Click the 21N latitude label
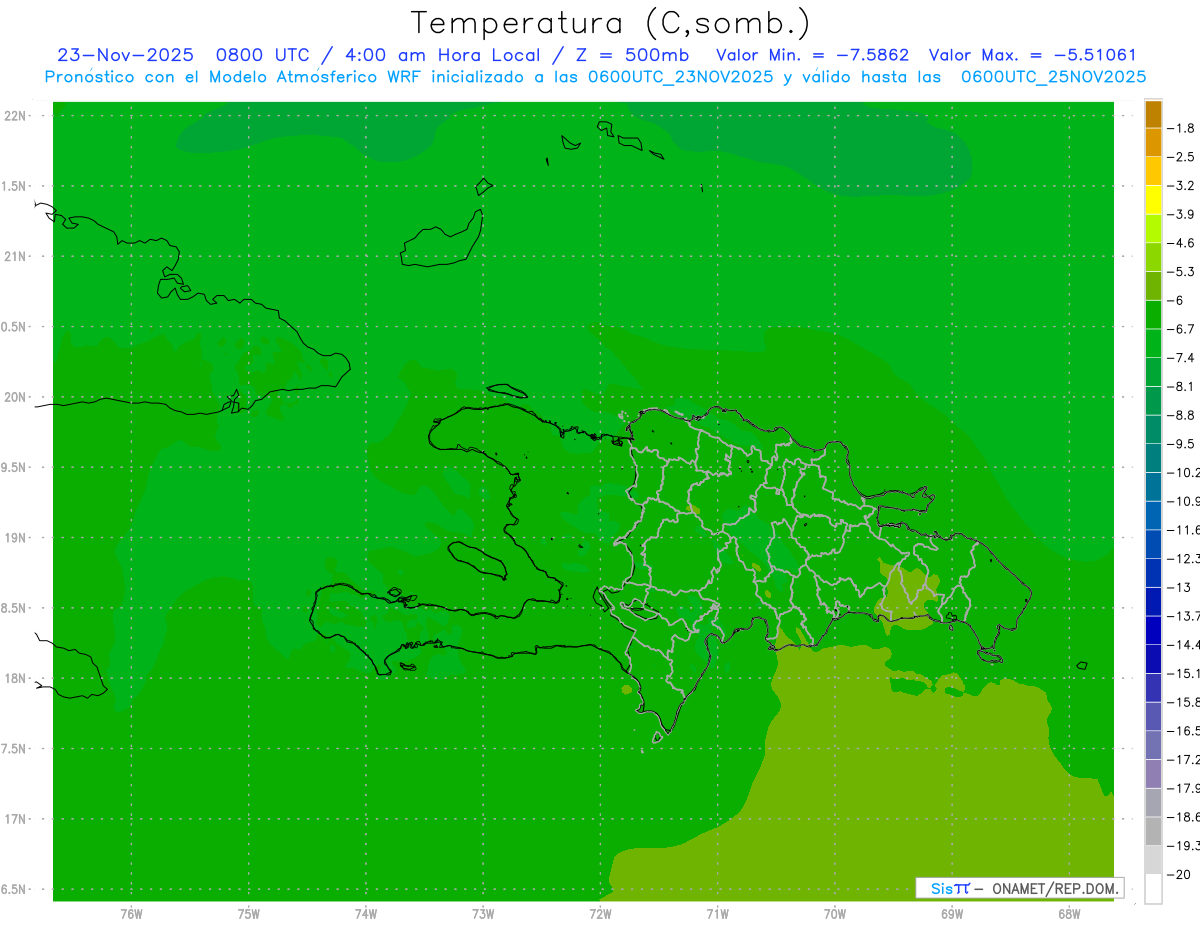This screenshot has height=927, width=1200. [15, 257]
